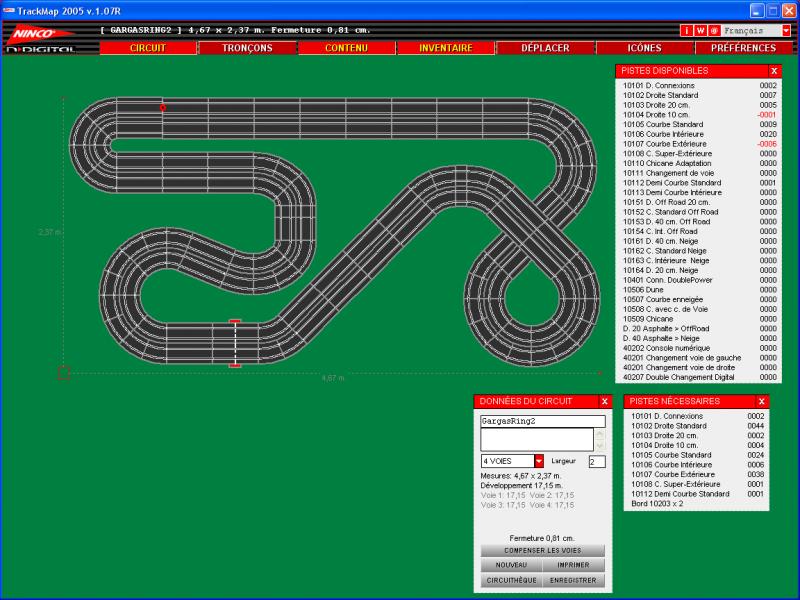Click the ENREGISTRER button

click(x=573, y=580)
